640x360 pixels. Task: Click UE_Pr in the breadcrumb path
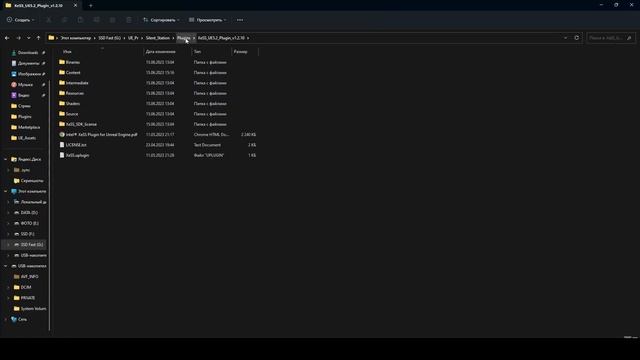click(x=133, y=38)
